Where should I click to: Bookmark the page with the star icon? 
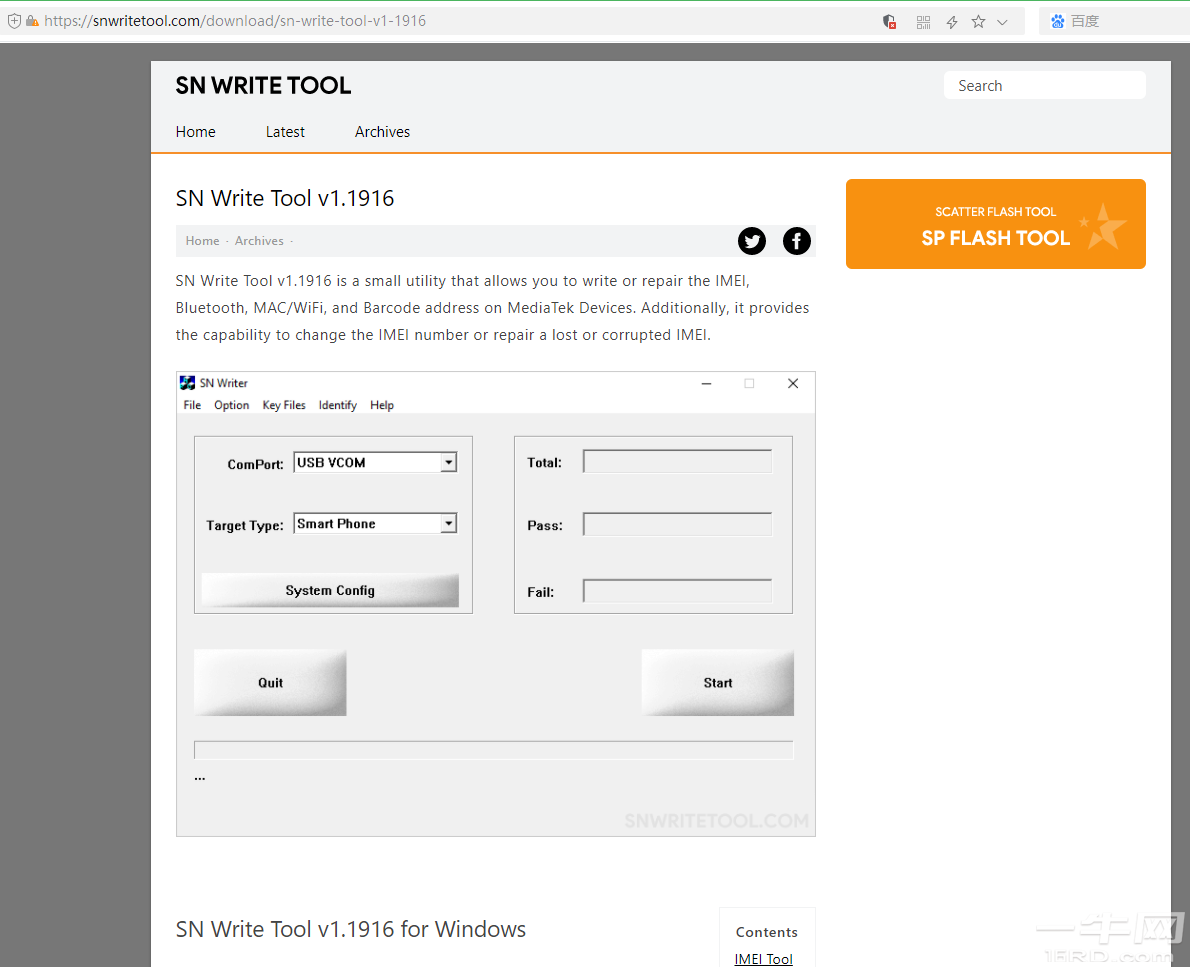click(978, 21)
